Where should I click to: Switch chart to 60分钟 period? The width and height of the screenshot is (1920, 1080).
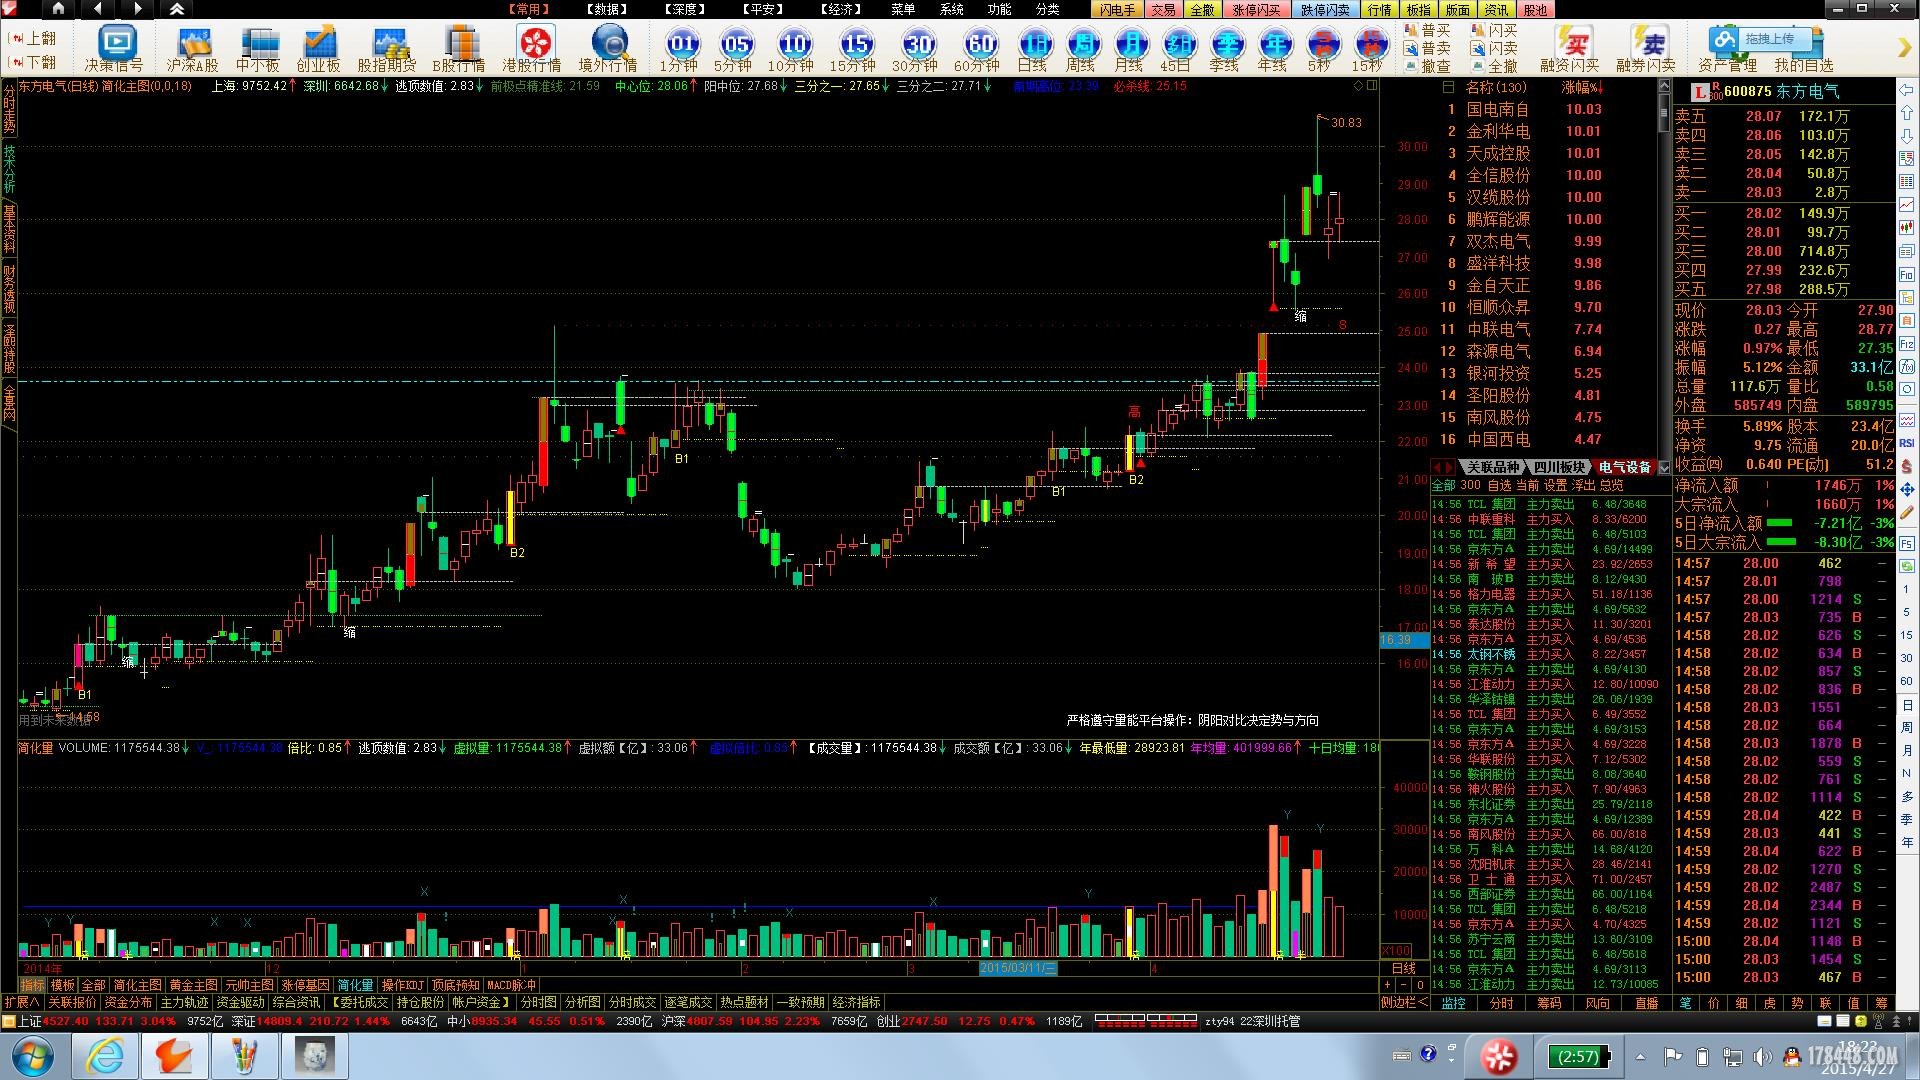[978, 48]
